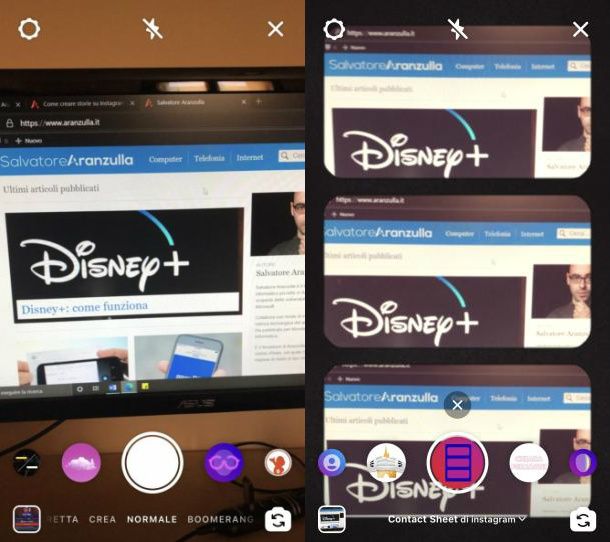Select the cathedral building filter effect
The width and height of the screenshot is (610, 542).
coord(386,463)
